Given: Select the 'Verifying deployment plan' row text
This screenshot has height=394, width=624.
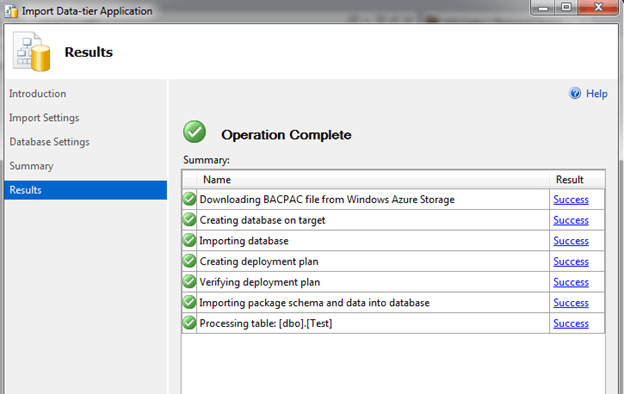Looking at the screenshot, I should click(259, 282).
